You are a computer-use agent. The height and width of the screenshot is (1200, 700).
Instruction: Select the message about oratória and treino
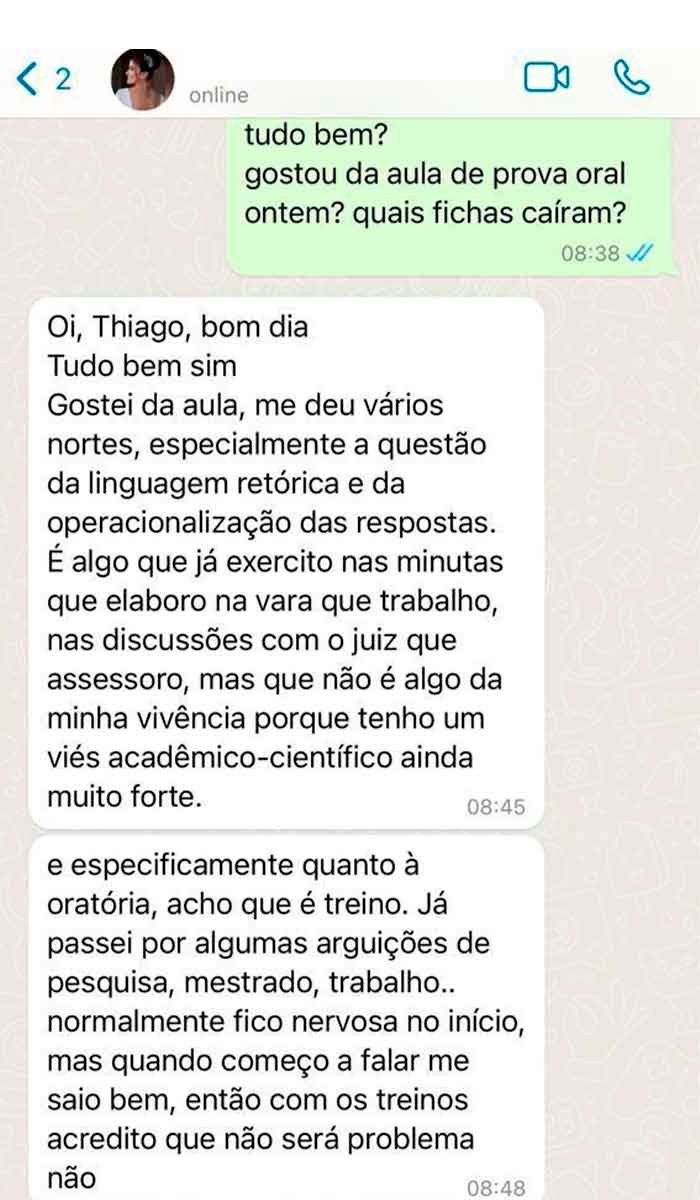click(x=286, y=1018)
